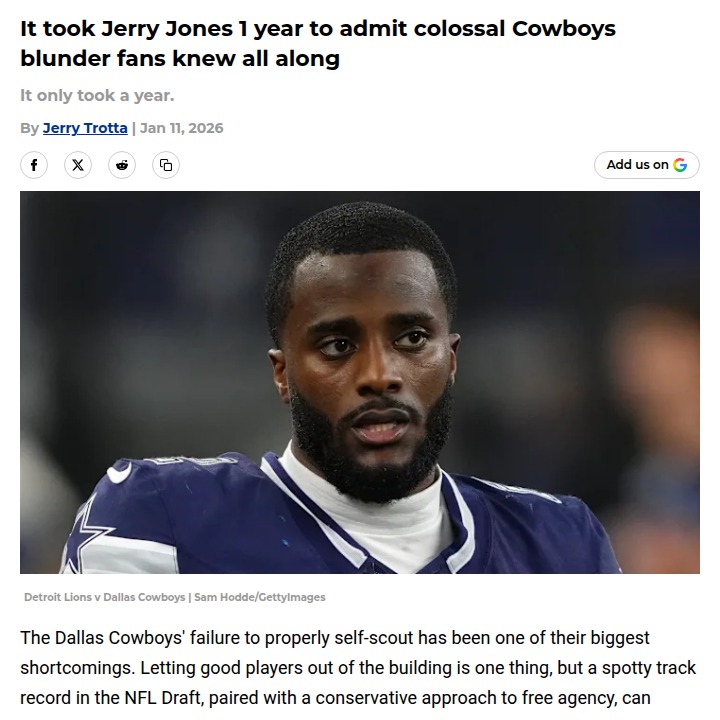
Task: Click the 'Detroit Lions v Dallas Cowboys' caption
Action: pos(105,597)
